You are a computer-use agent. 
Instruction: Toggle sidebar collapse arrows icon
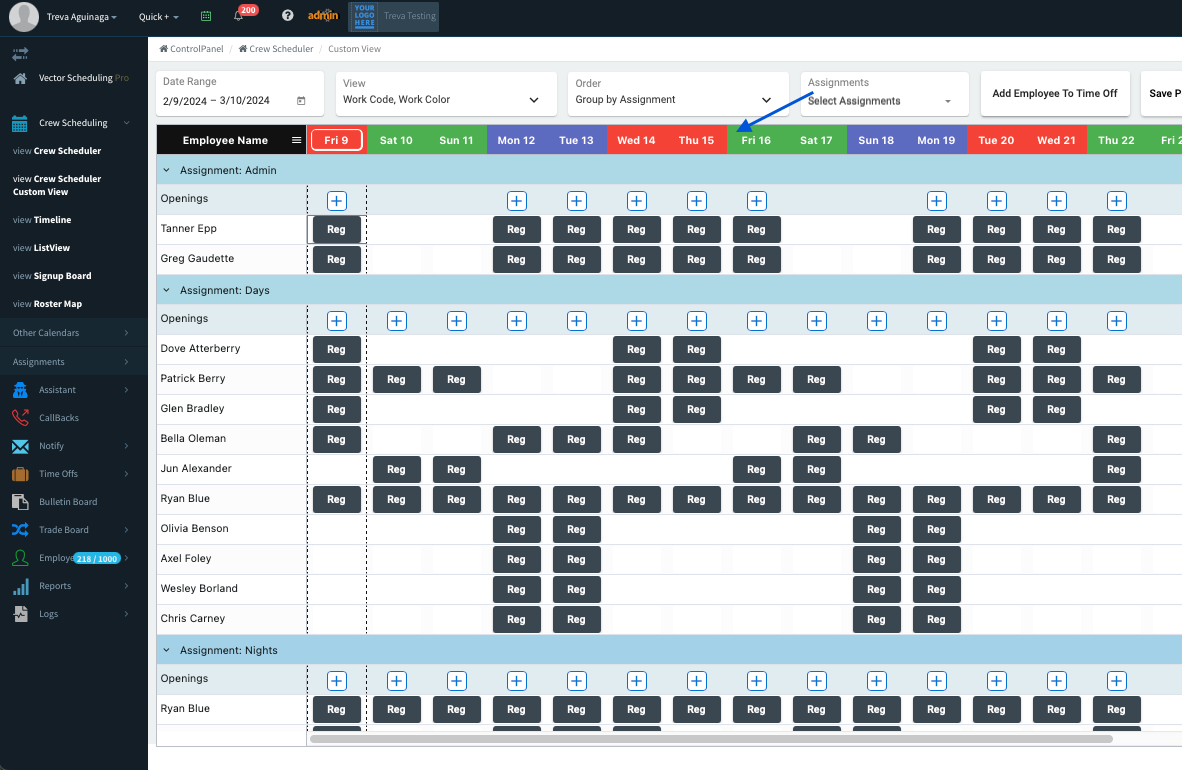point(20,54)
